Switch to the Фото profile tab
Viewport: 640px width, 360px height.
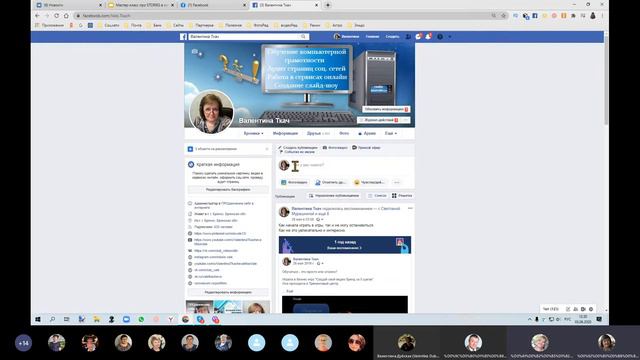(x=344, y=133)
